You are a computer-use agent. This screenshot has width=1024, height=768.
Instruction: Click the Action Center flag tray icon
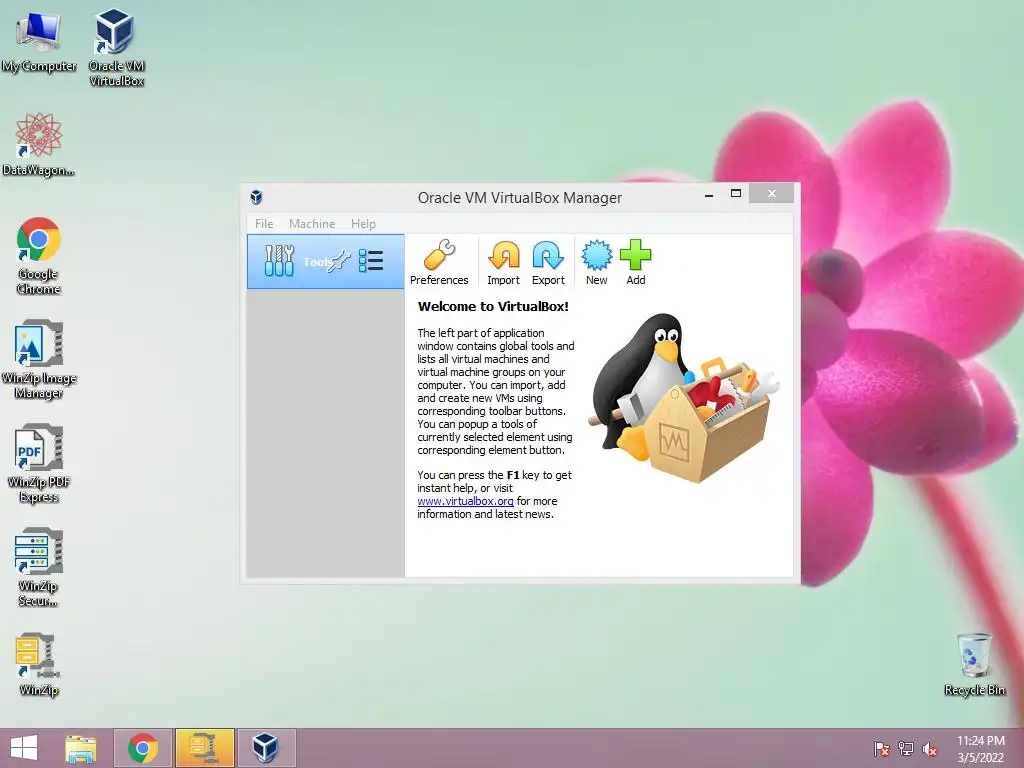[x=882, y=749]
